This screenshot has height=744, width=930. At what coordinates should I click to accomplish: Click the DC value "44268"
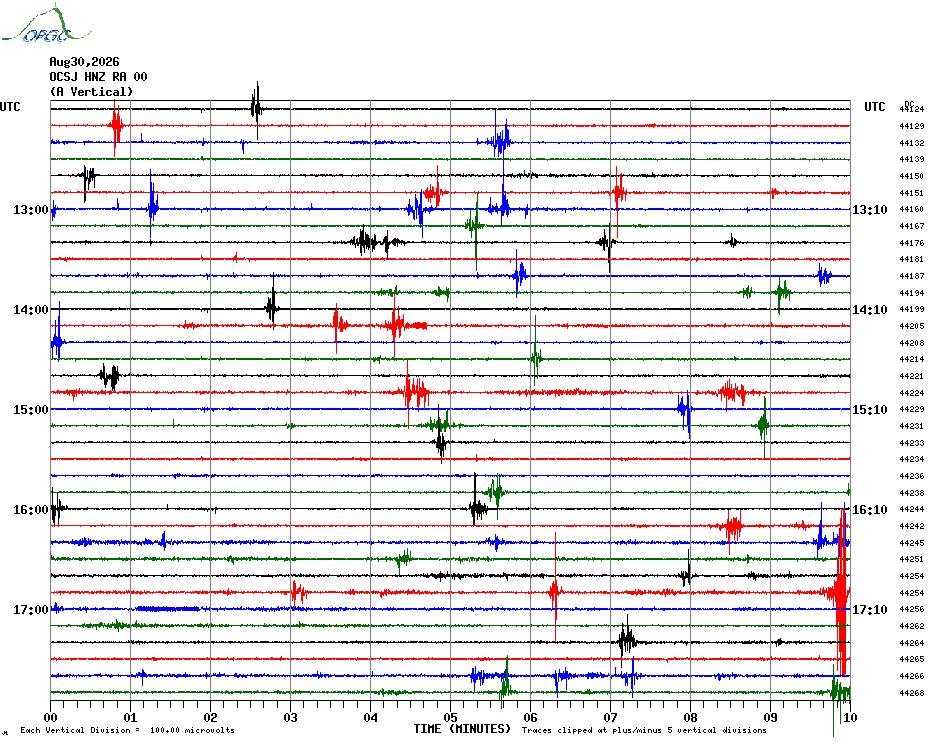tap(912, 693)
